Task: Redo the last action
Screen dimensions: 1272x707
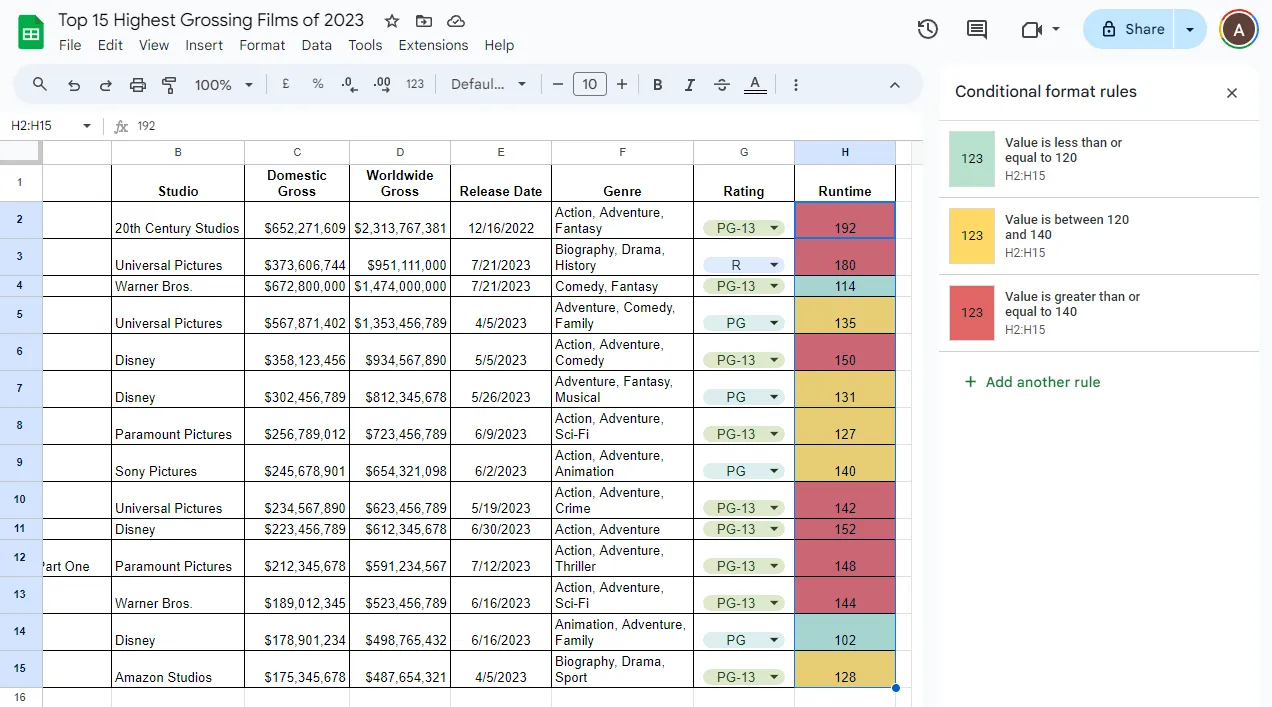Action: (105, 85)
